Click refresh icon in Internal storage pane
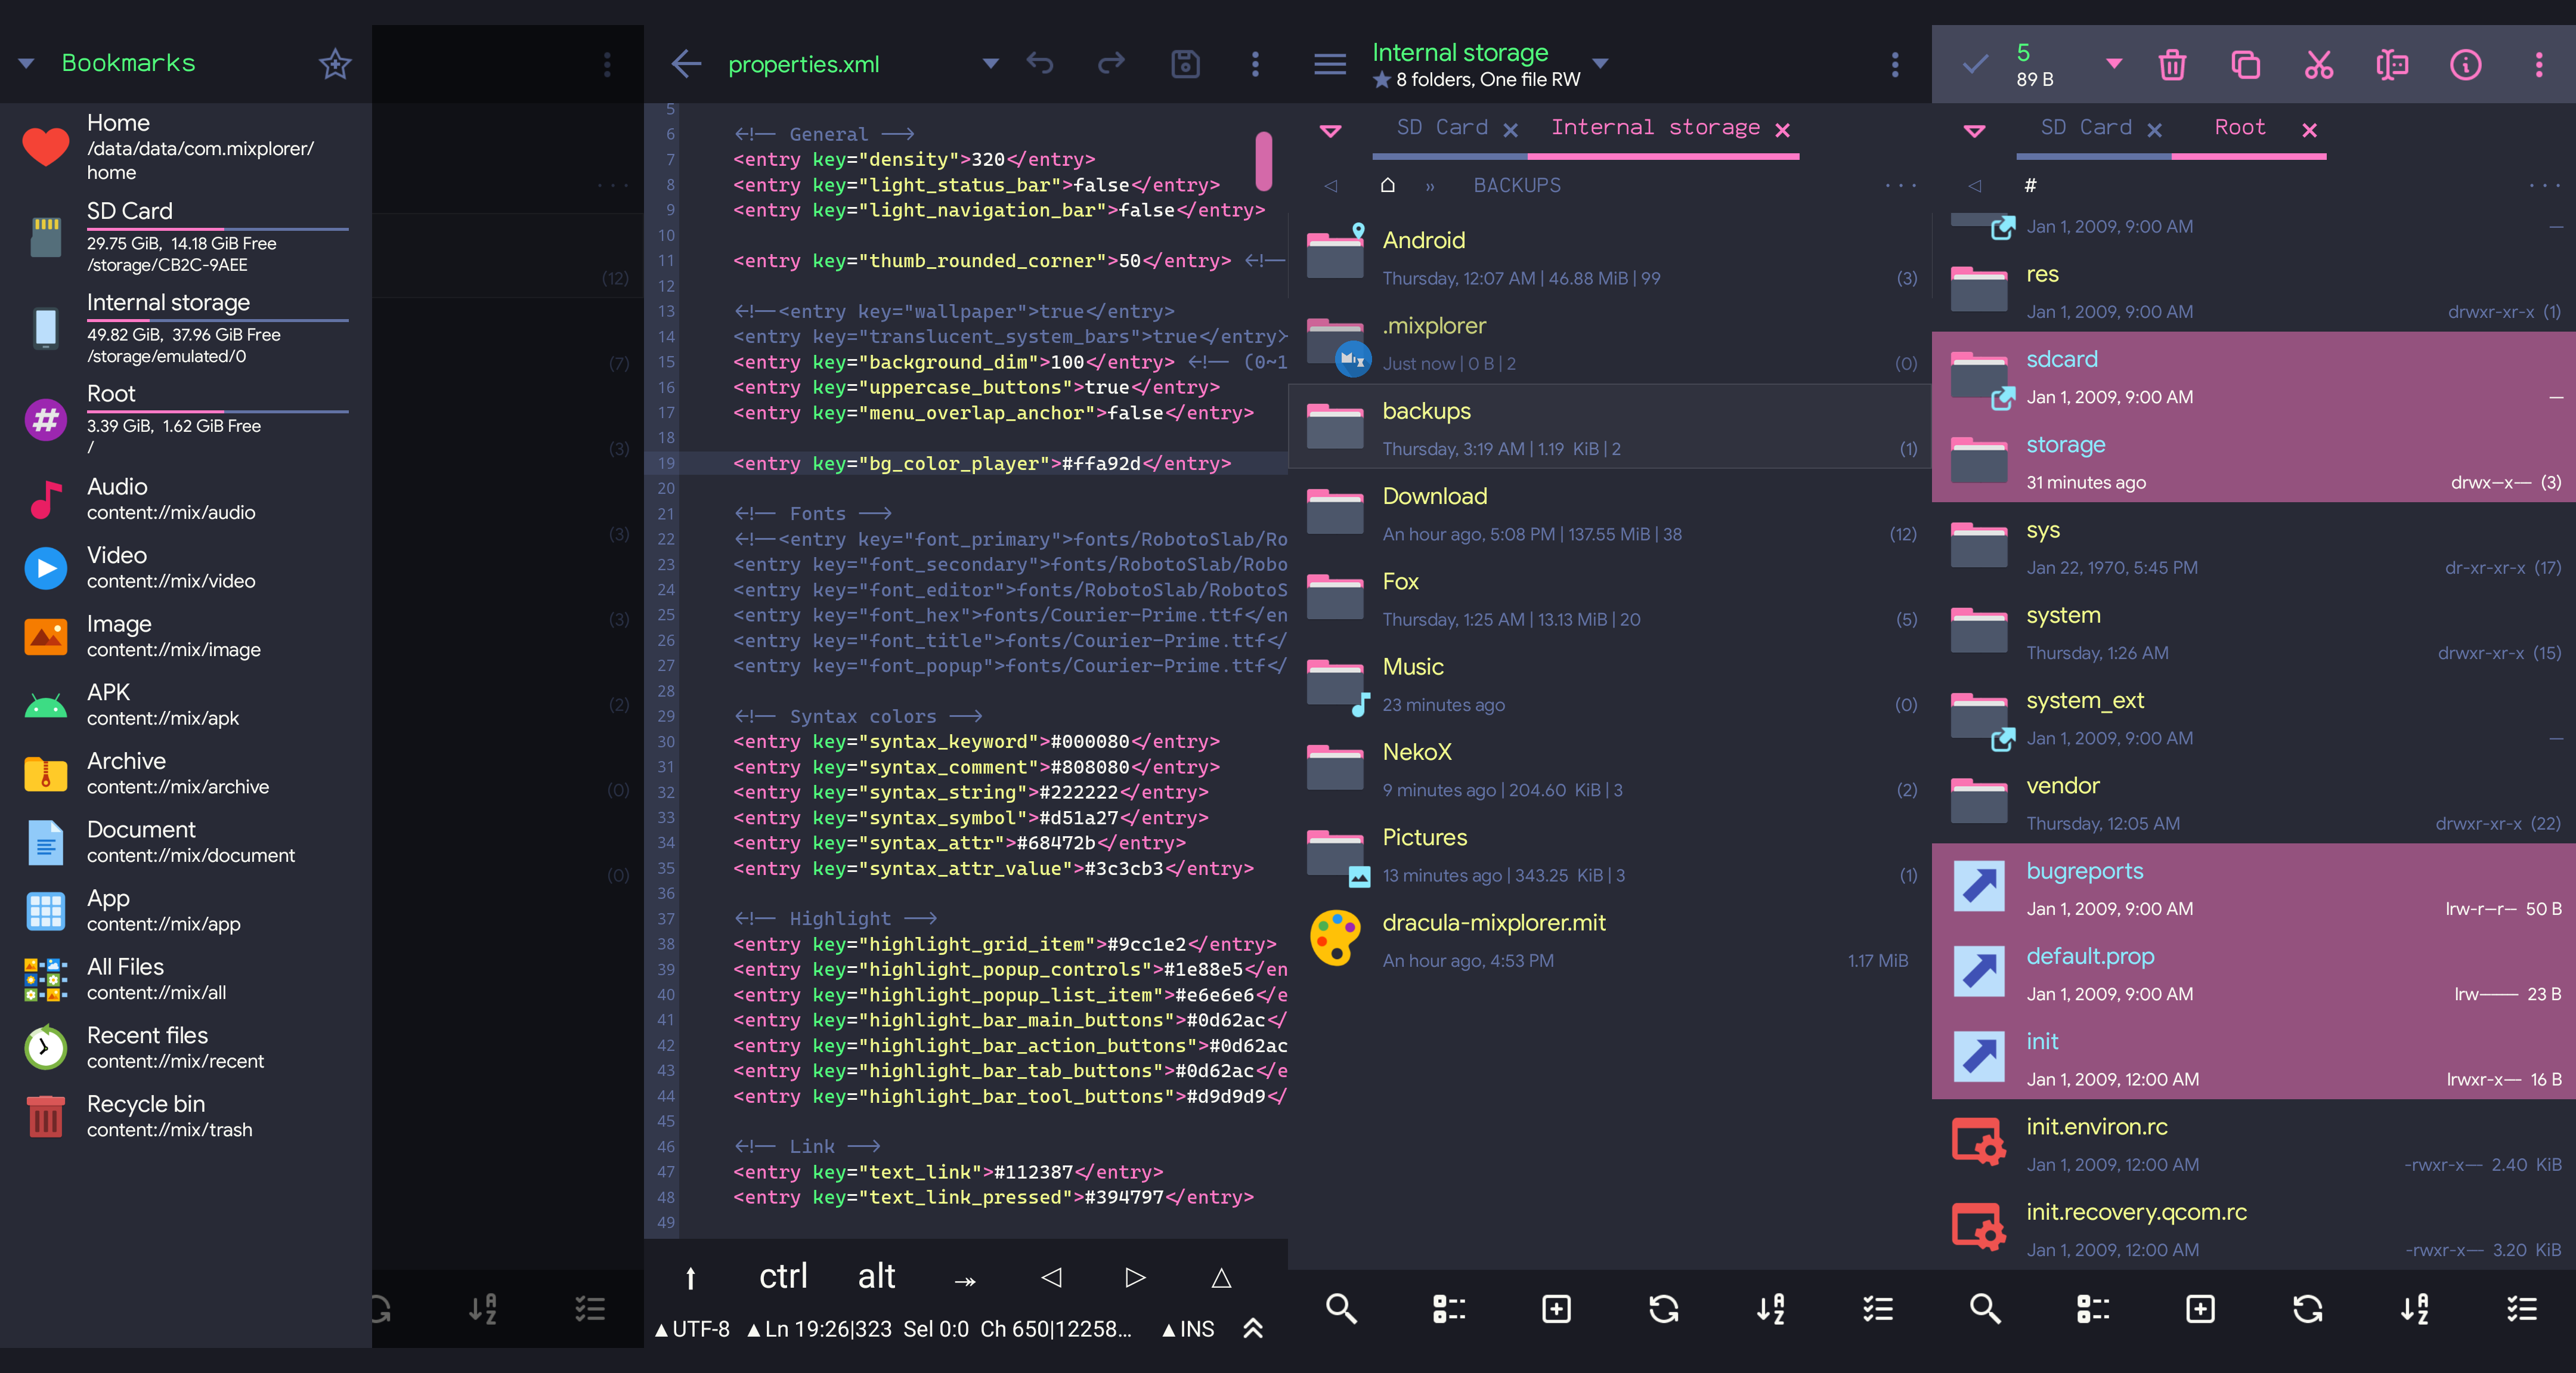Viewport: 2576px width, 1373px height. tap(1663, 1309)
